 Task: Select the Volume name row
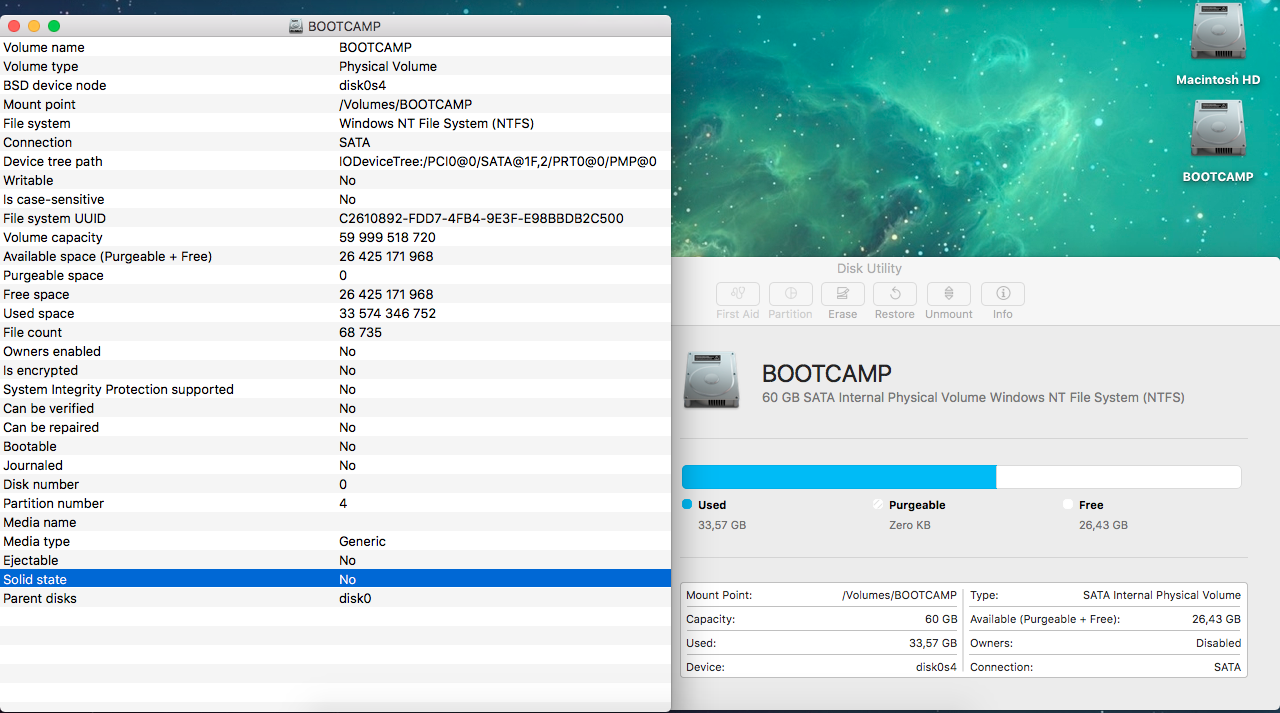(335, 47)
